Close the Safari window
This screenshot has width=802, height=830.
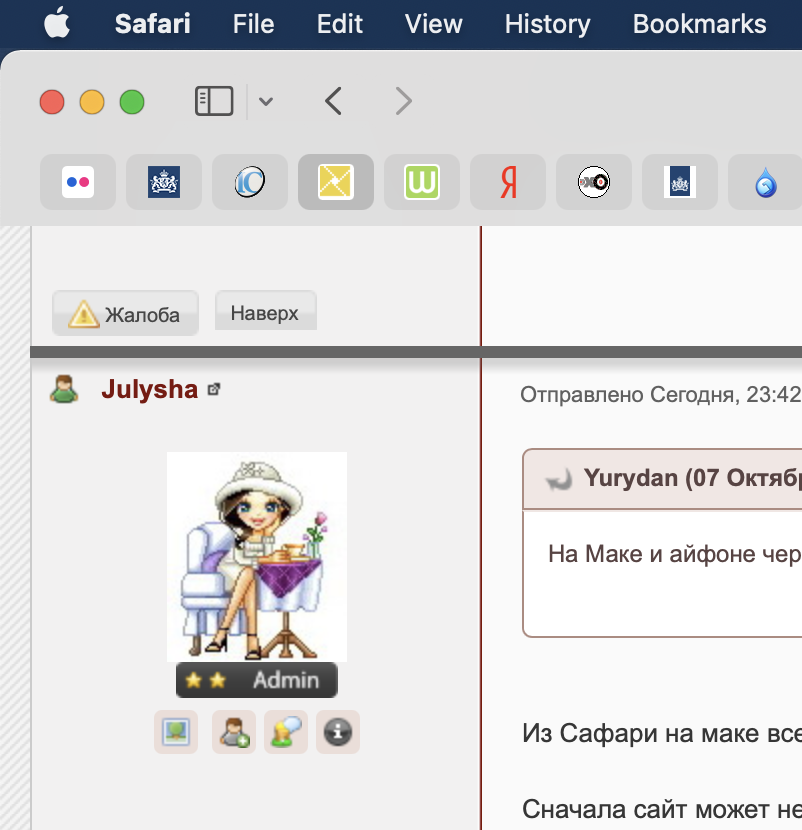[52, 102]
